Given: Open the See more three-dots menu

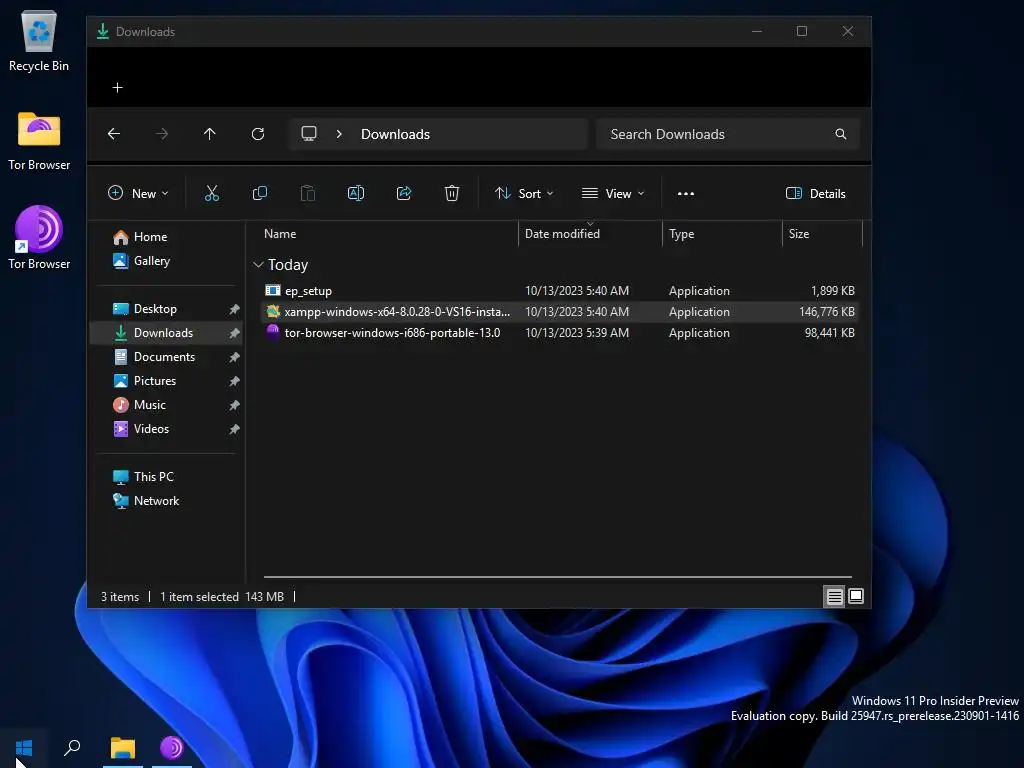Looking at the screenshot, I should pyautogui.click(x=686, y=193).
